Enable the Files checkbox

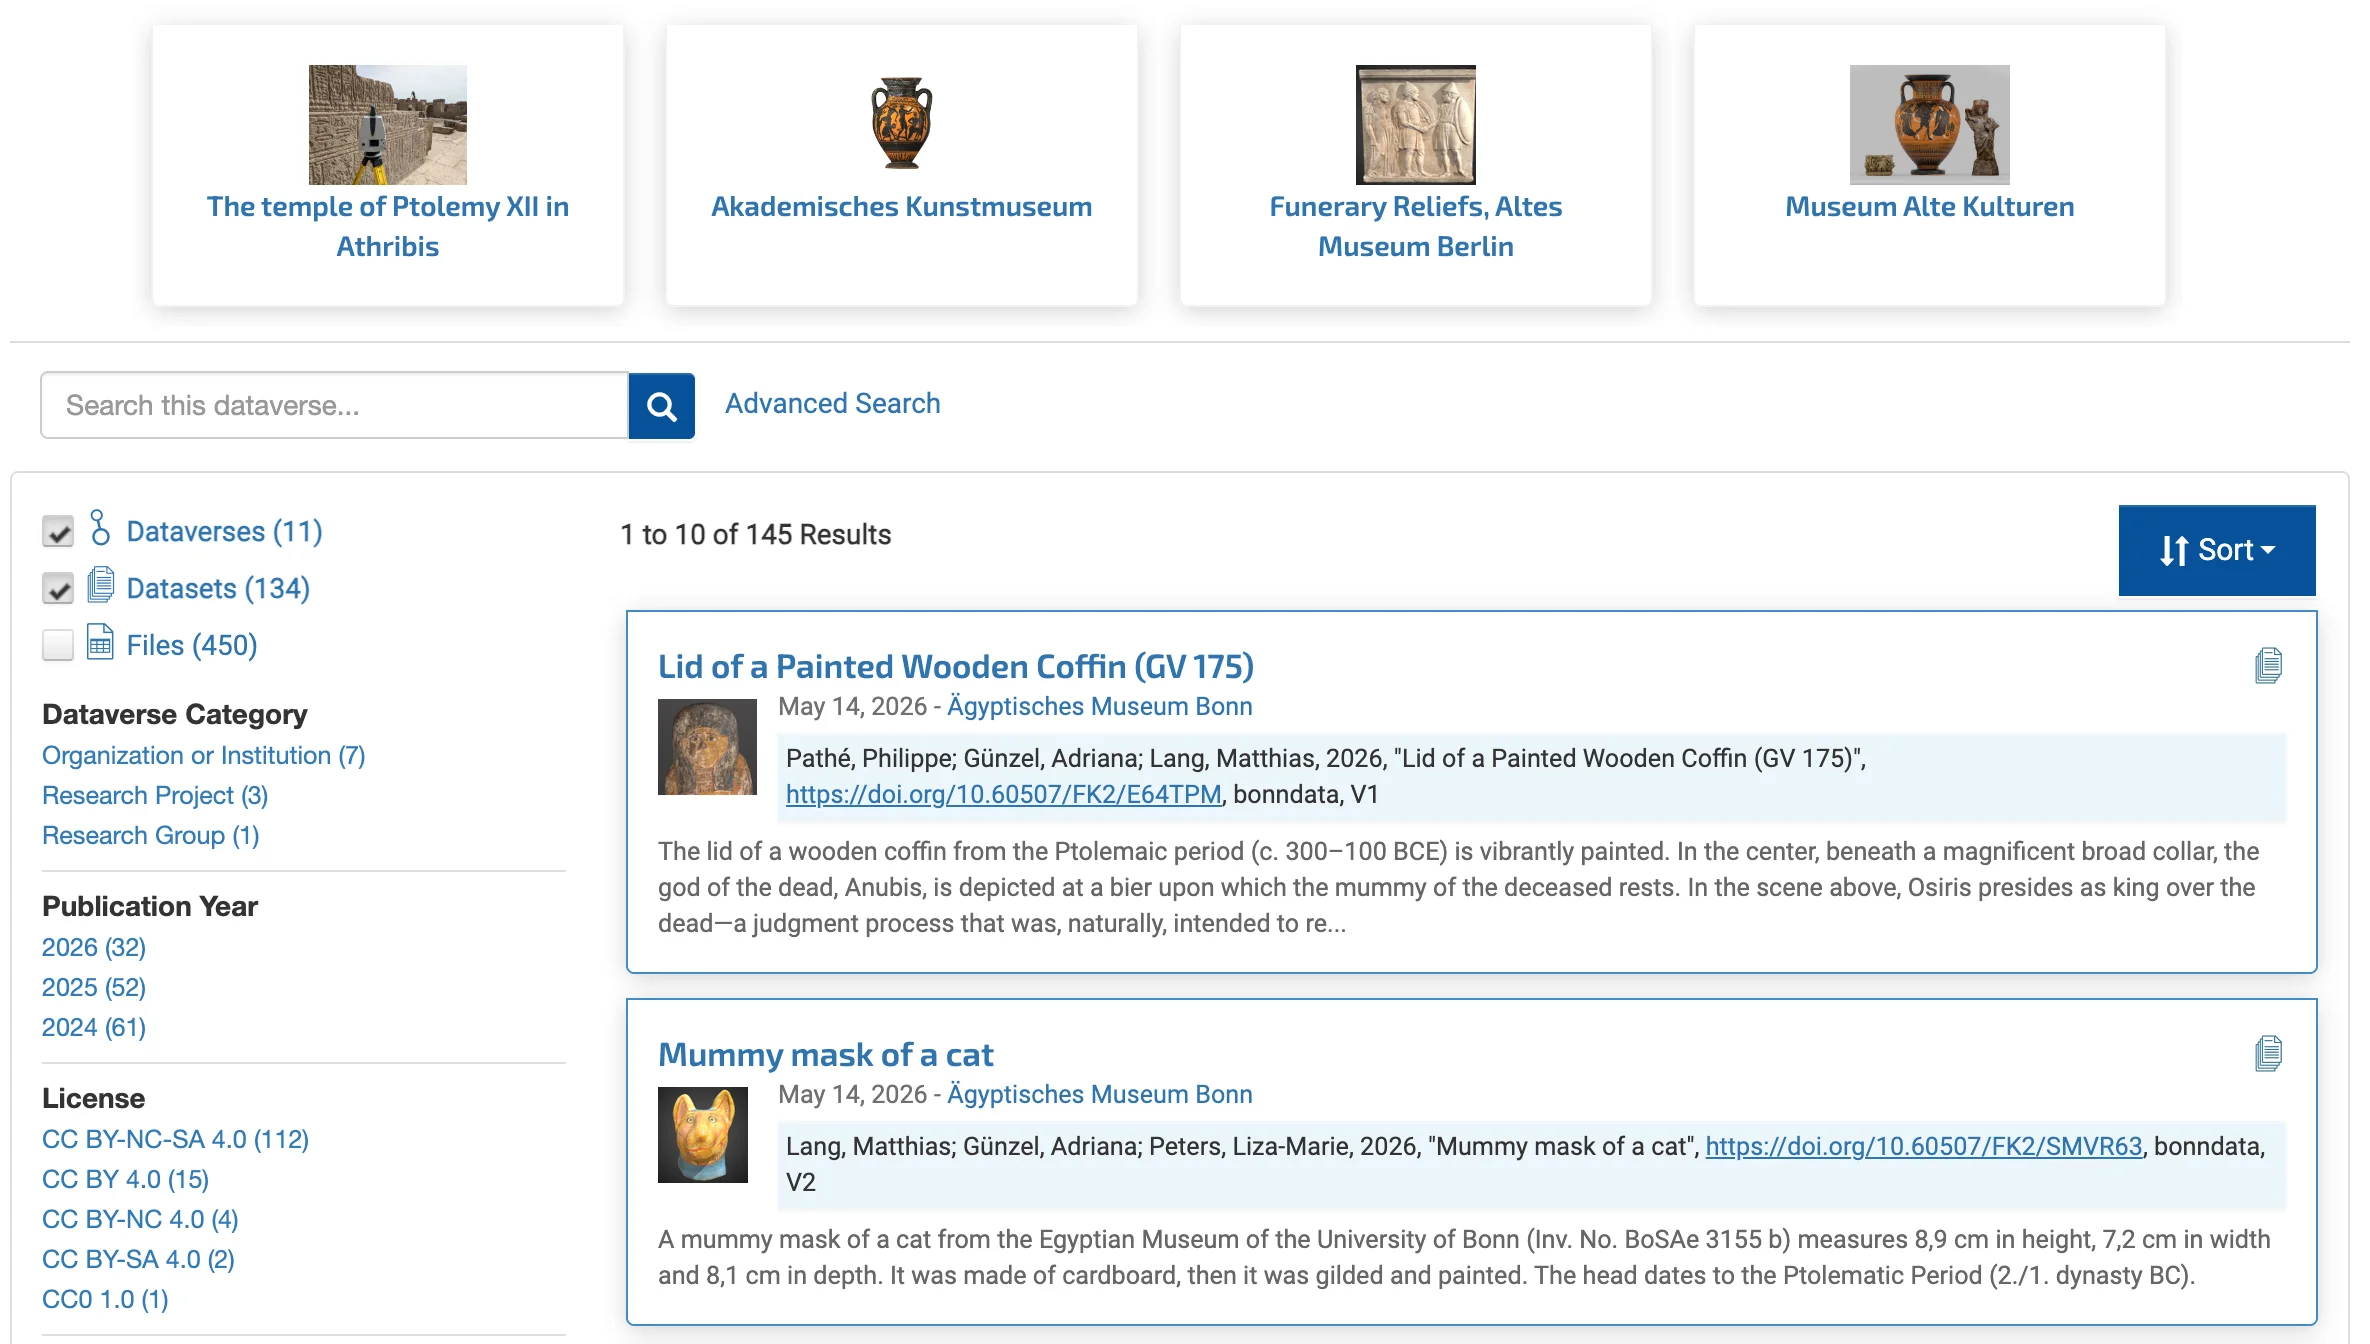pyautogui.click(x=58, y=645)
